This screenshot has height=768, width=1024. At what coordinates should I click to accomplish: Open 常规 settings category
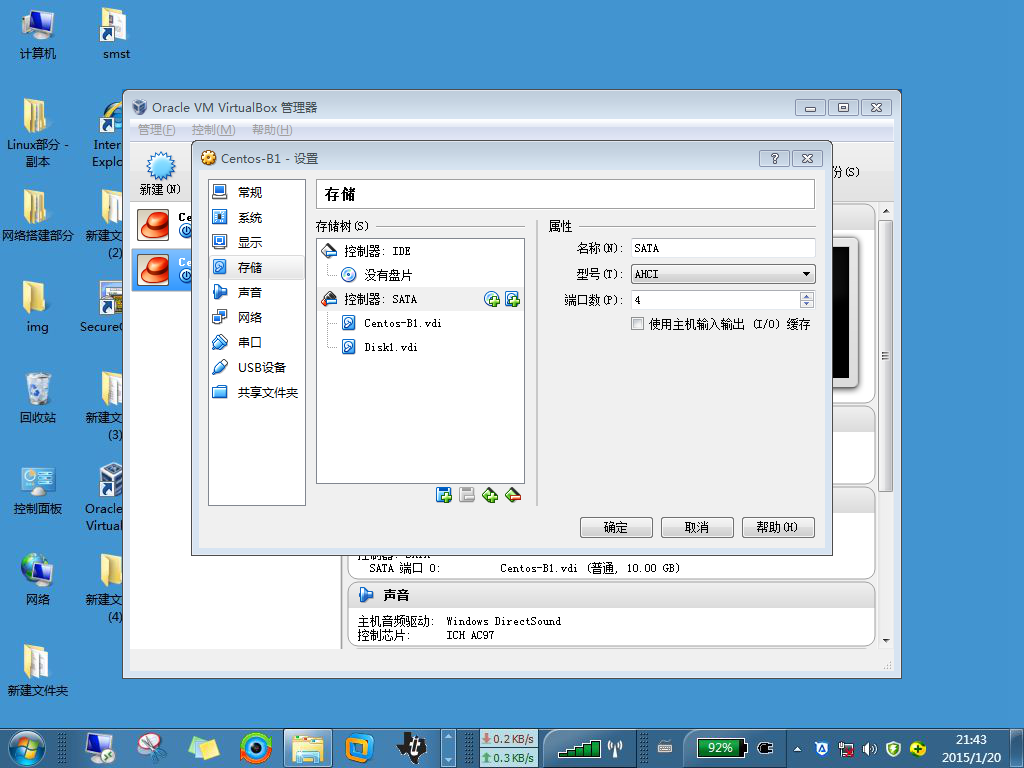coord(257,192)
